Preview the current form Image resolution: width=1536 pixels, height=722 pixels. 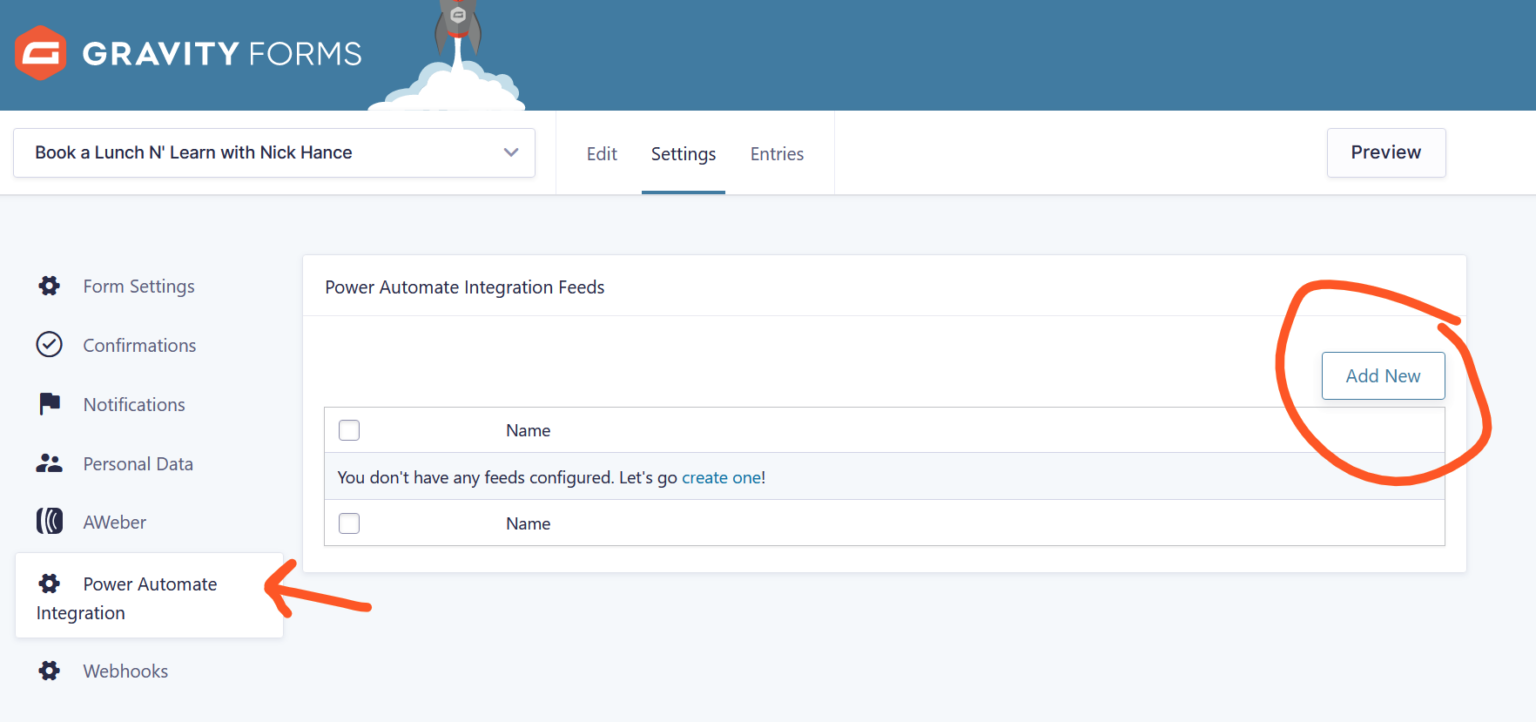click(x=1386, y=152)
